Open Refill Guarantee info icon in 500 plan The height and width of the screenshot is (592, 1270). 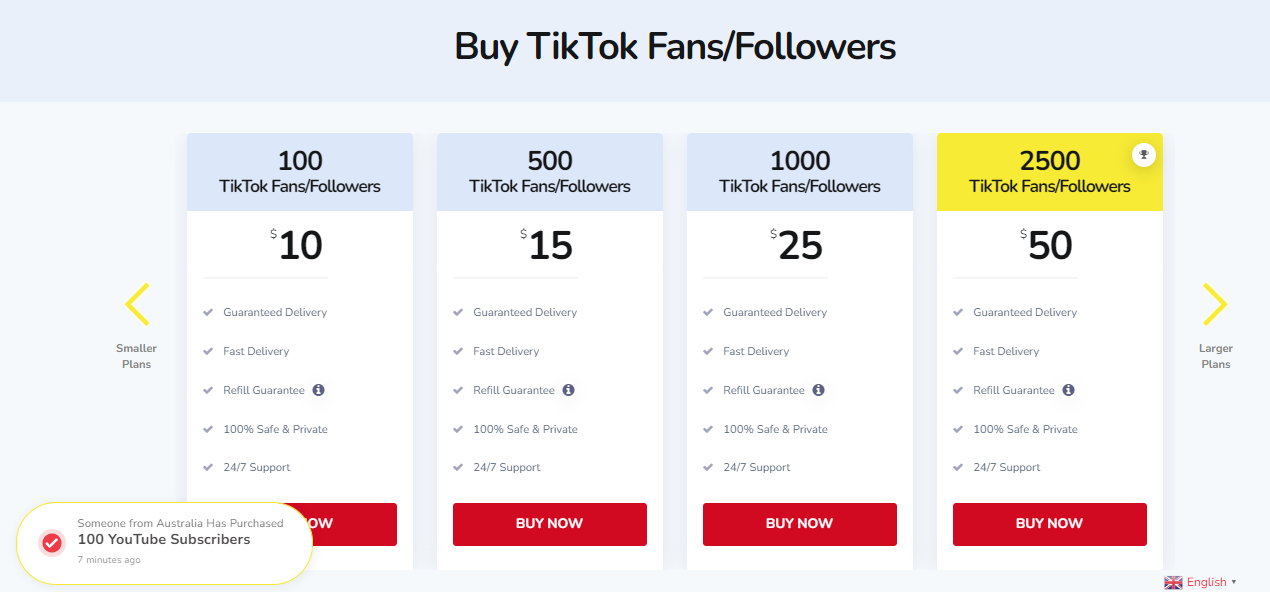tap(568, 390)
